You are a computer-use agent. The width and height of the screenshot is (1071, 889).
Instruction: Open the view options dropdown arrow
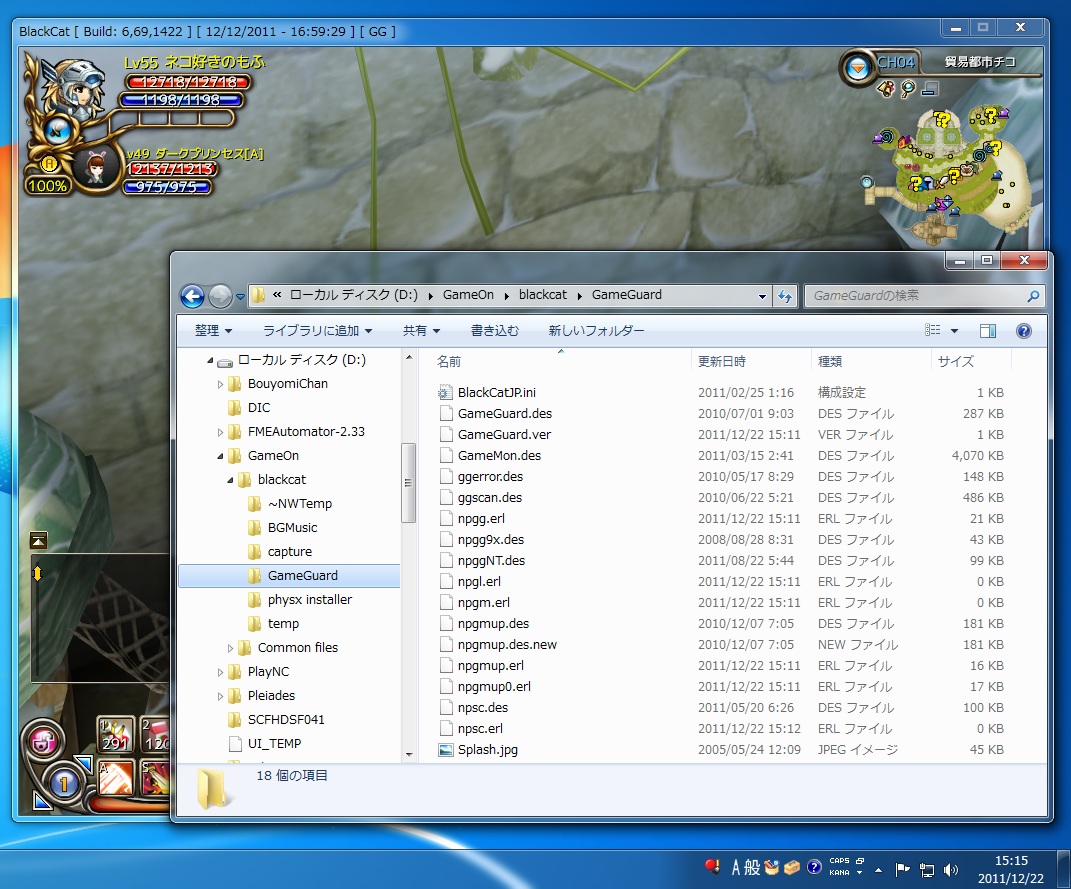(954, 331)
